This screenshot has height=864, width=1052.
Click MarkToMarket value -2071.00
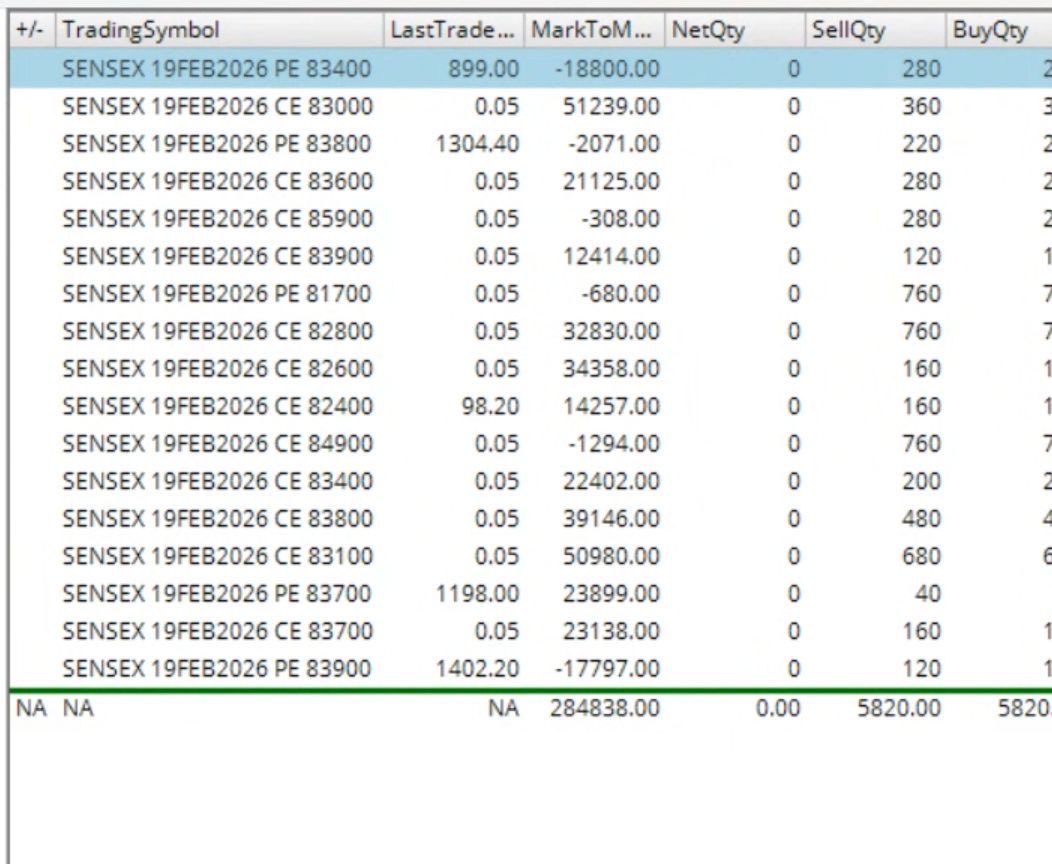click(614, 144)
